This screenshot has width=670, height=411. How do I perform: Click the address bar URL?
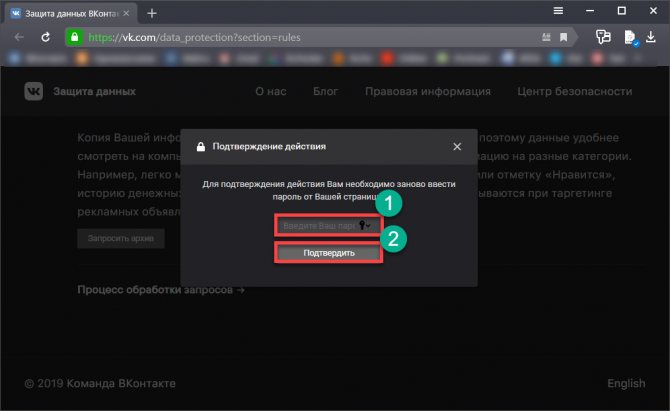tap(194, 38)
